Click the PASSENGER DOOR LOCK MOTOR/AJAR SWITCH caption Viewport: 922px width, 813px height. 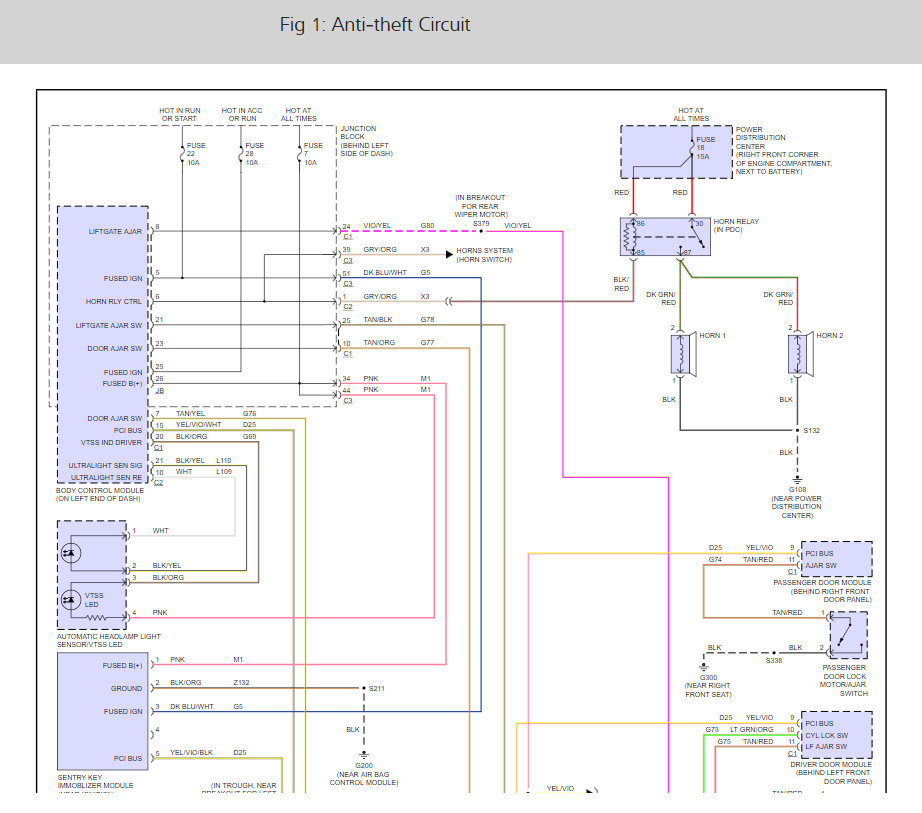[x=844, y=681]
